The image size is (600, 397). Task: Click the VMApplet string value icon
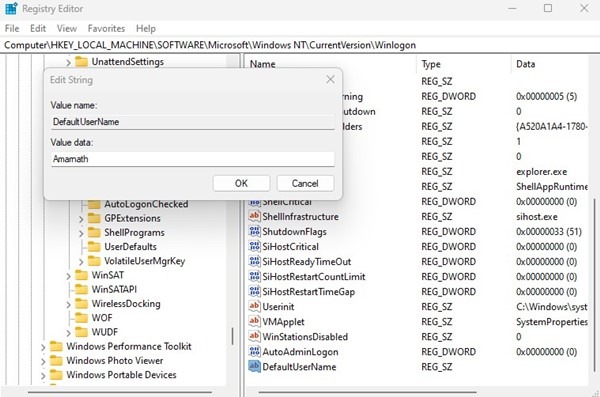254,322
